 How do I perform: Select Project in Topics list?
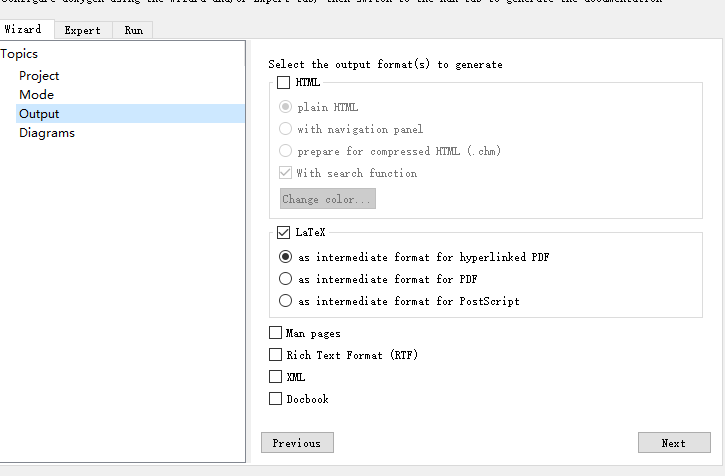pyautogui.click(x=39, y=76)
